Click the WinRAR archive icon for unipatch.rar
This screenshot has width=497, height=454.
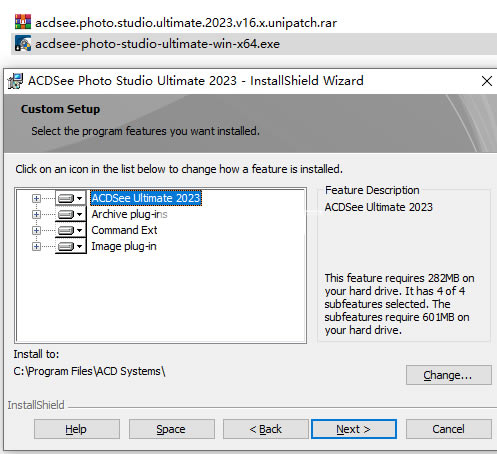[23, 22]
